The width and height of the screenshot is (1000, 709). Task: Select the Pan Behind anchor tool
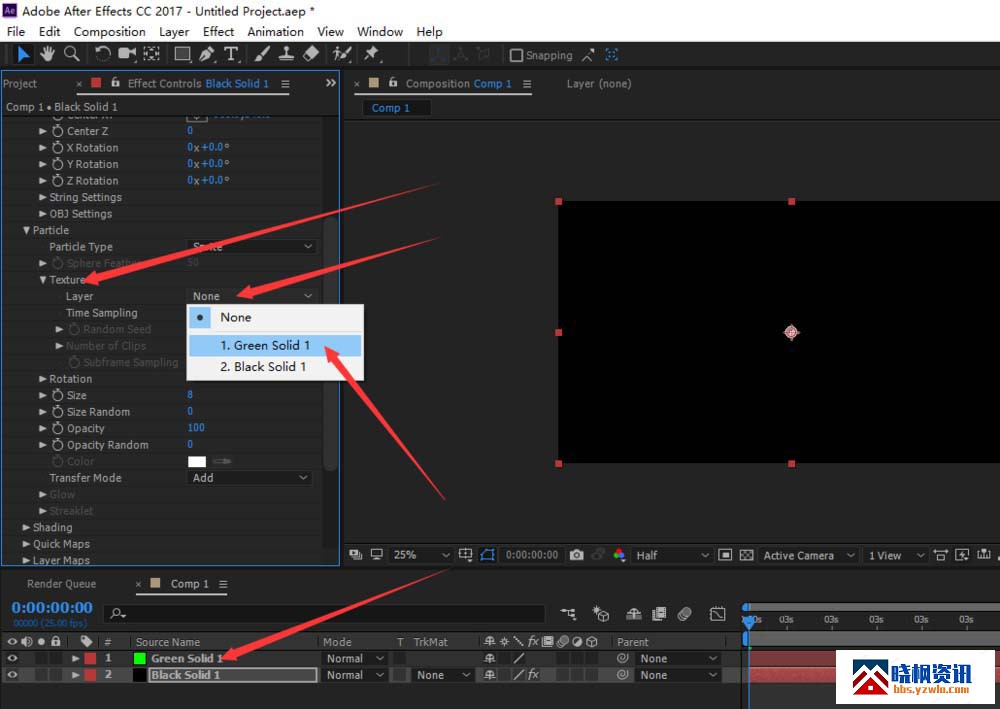click(x=152, y=55)
